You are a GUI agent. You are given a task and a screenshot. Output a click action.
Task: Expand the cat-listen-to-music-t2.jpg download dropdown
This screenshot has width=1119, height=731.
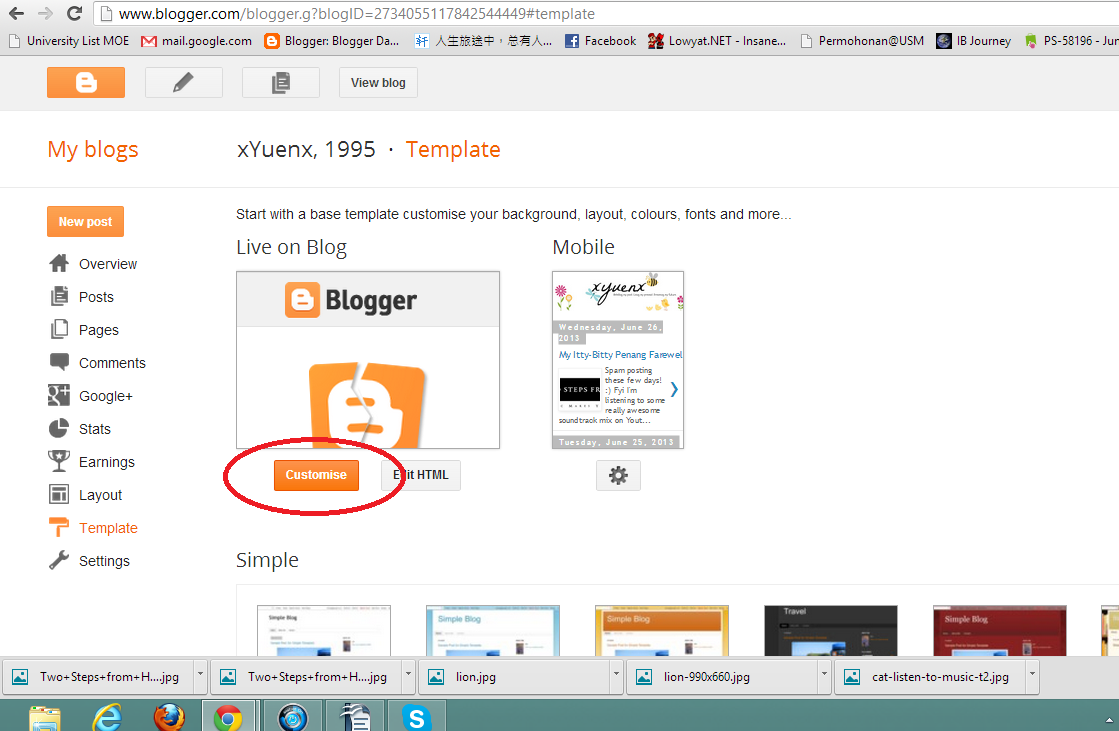coord(1031,677)
